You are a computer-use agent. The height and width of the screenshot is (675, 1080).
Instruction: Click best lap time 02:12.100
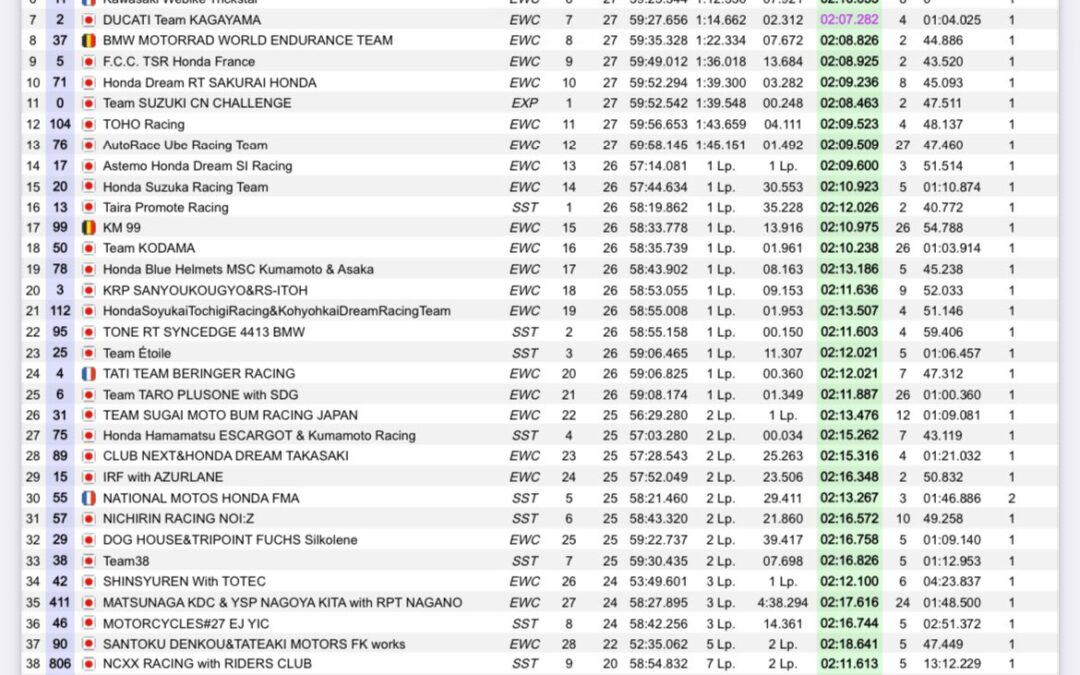(849, 581)
